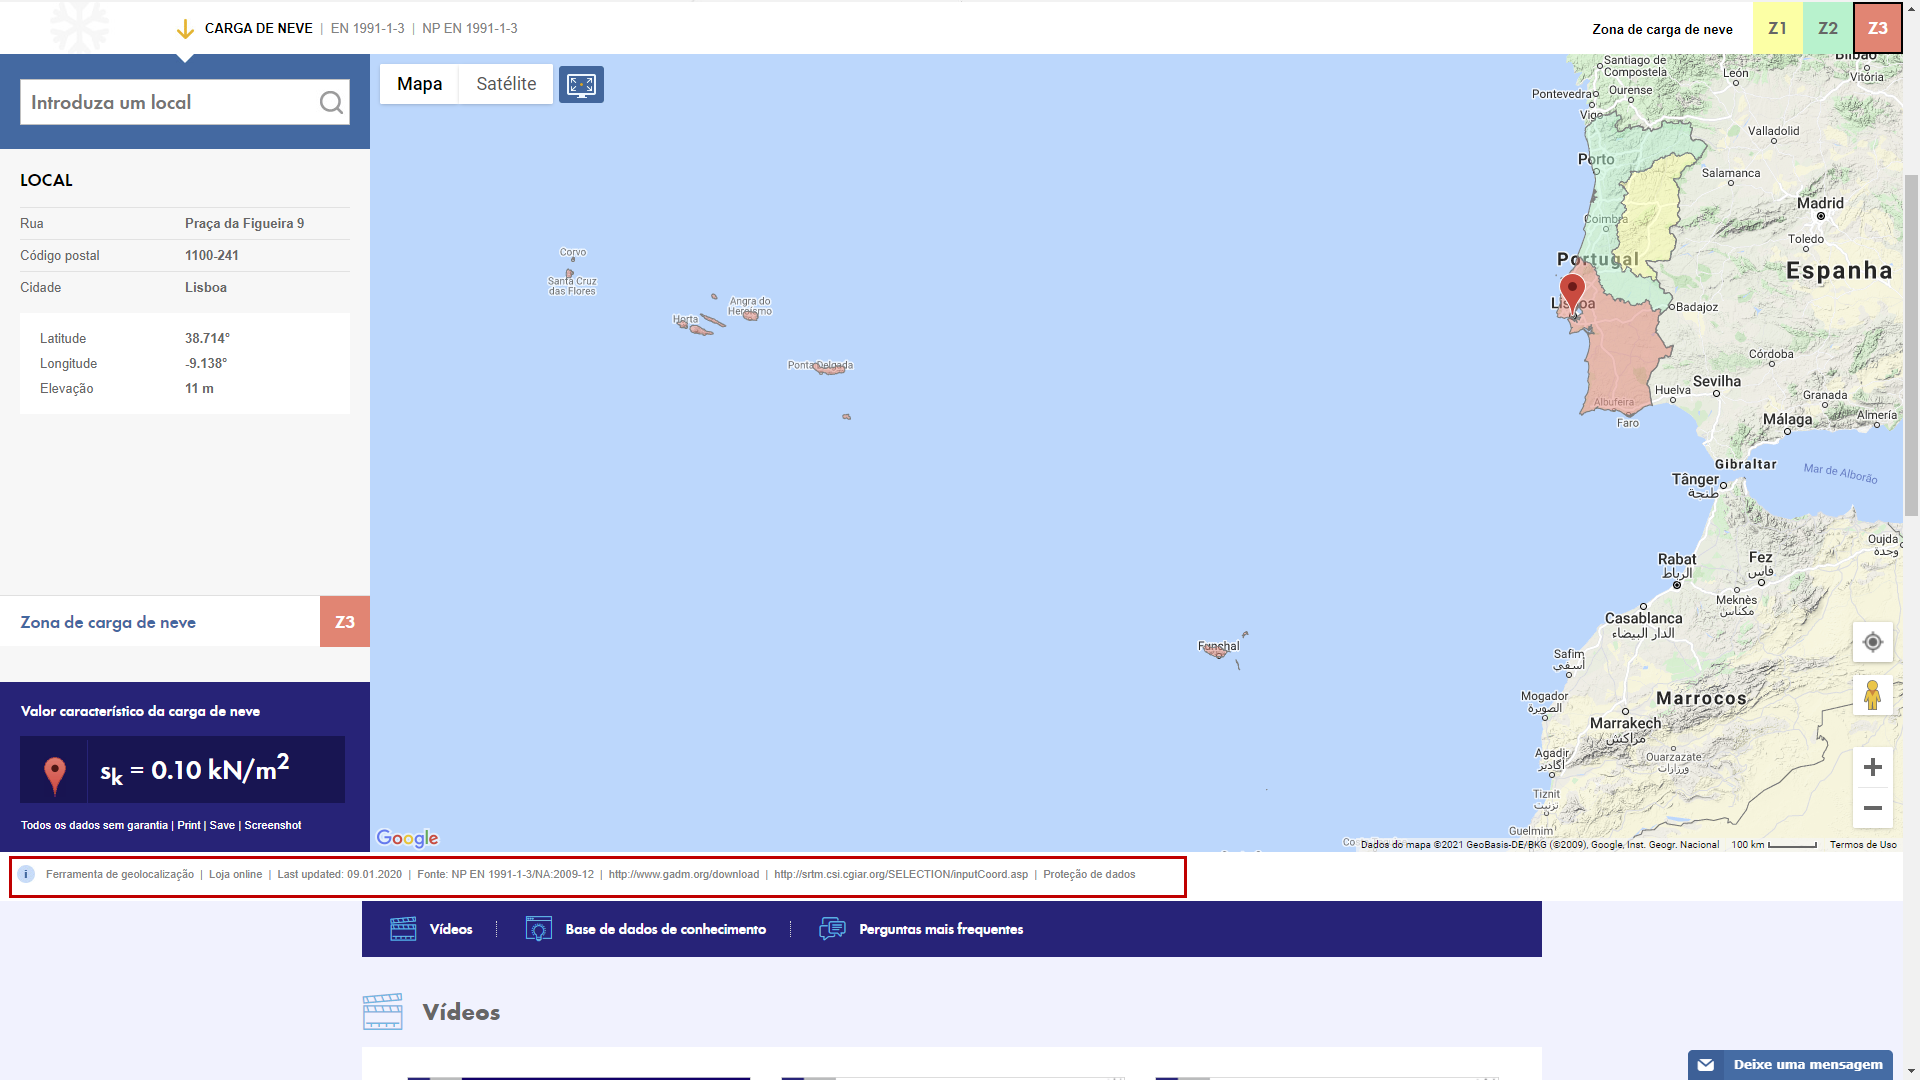Click the Screenshot link

(x=273, y=825)
